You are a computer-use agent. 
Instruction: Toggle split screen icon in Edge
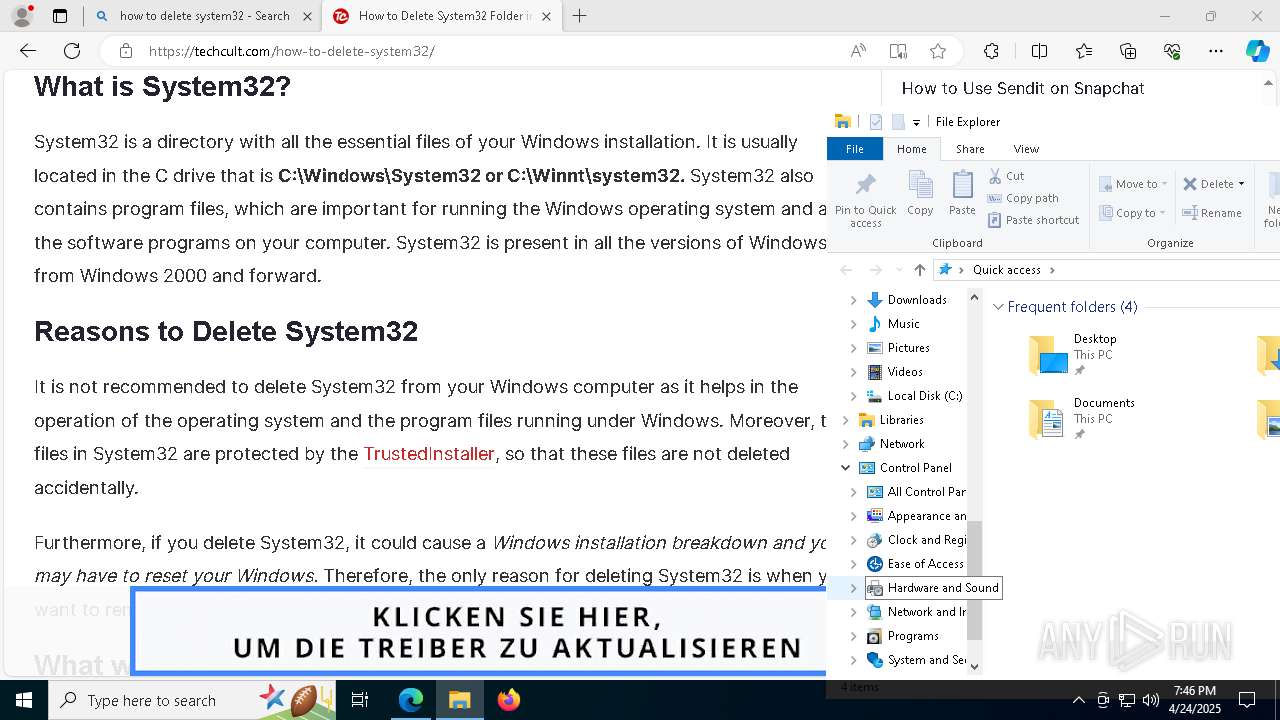1039,51
